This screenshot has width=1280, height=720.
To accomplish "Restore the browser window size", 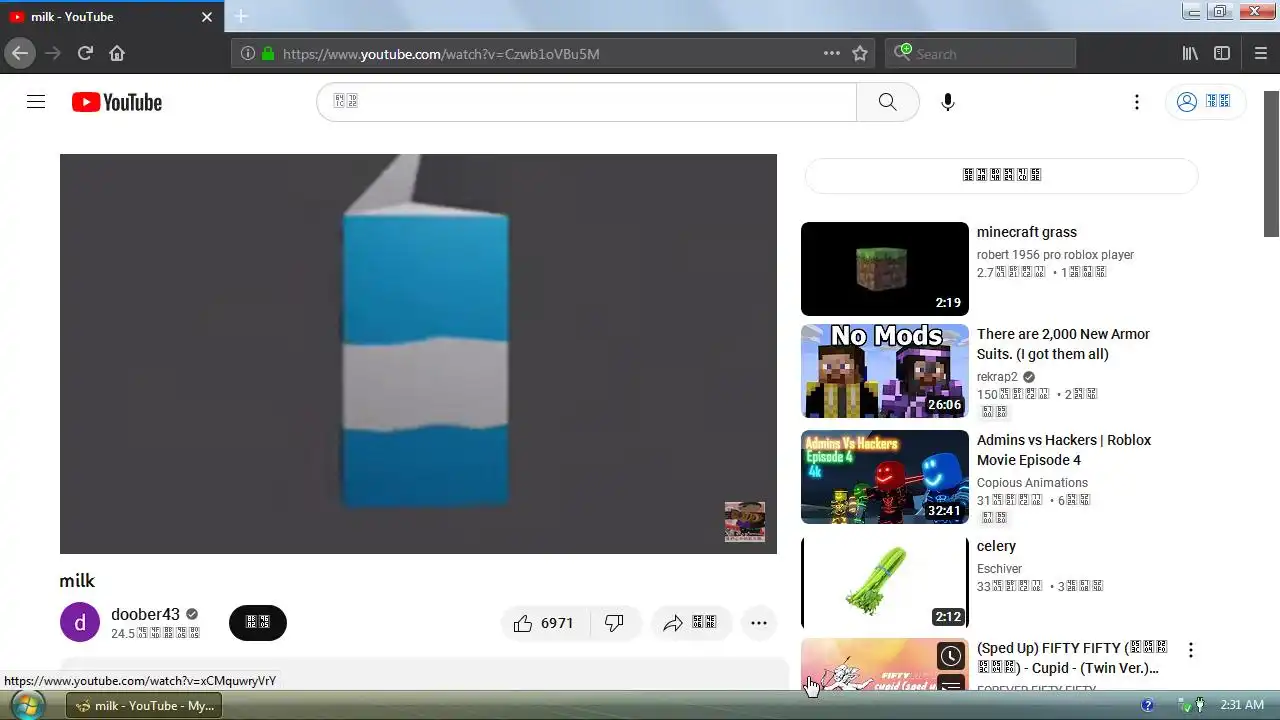I will pos(1219,12).
